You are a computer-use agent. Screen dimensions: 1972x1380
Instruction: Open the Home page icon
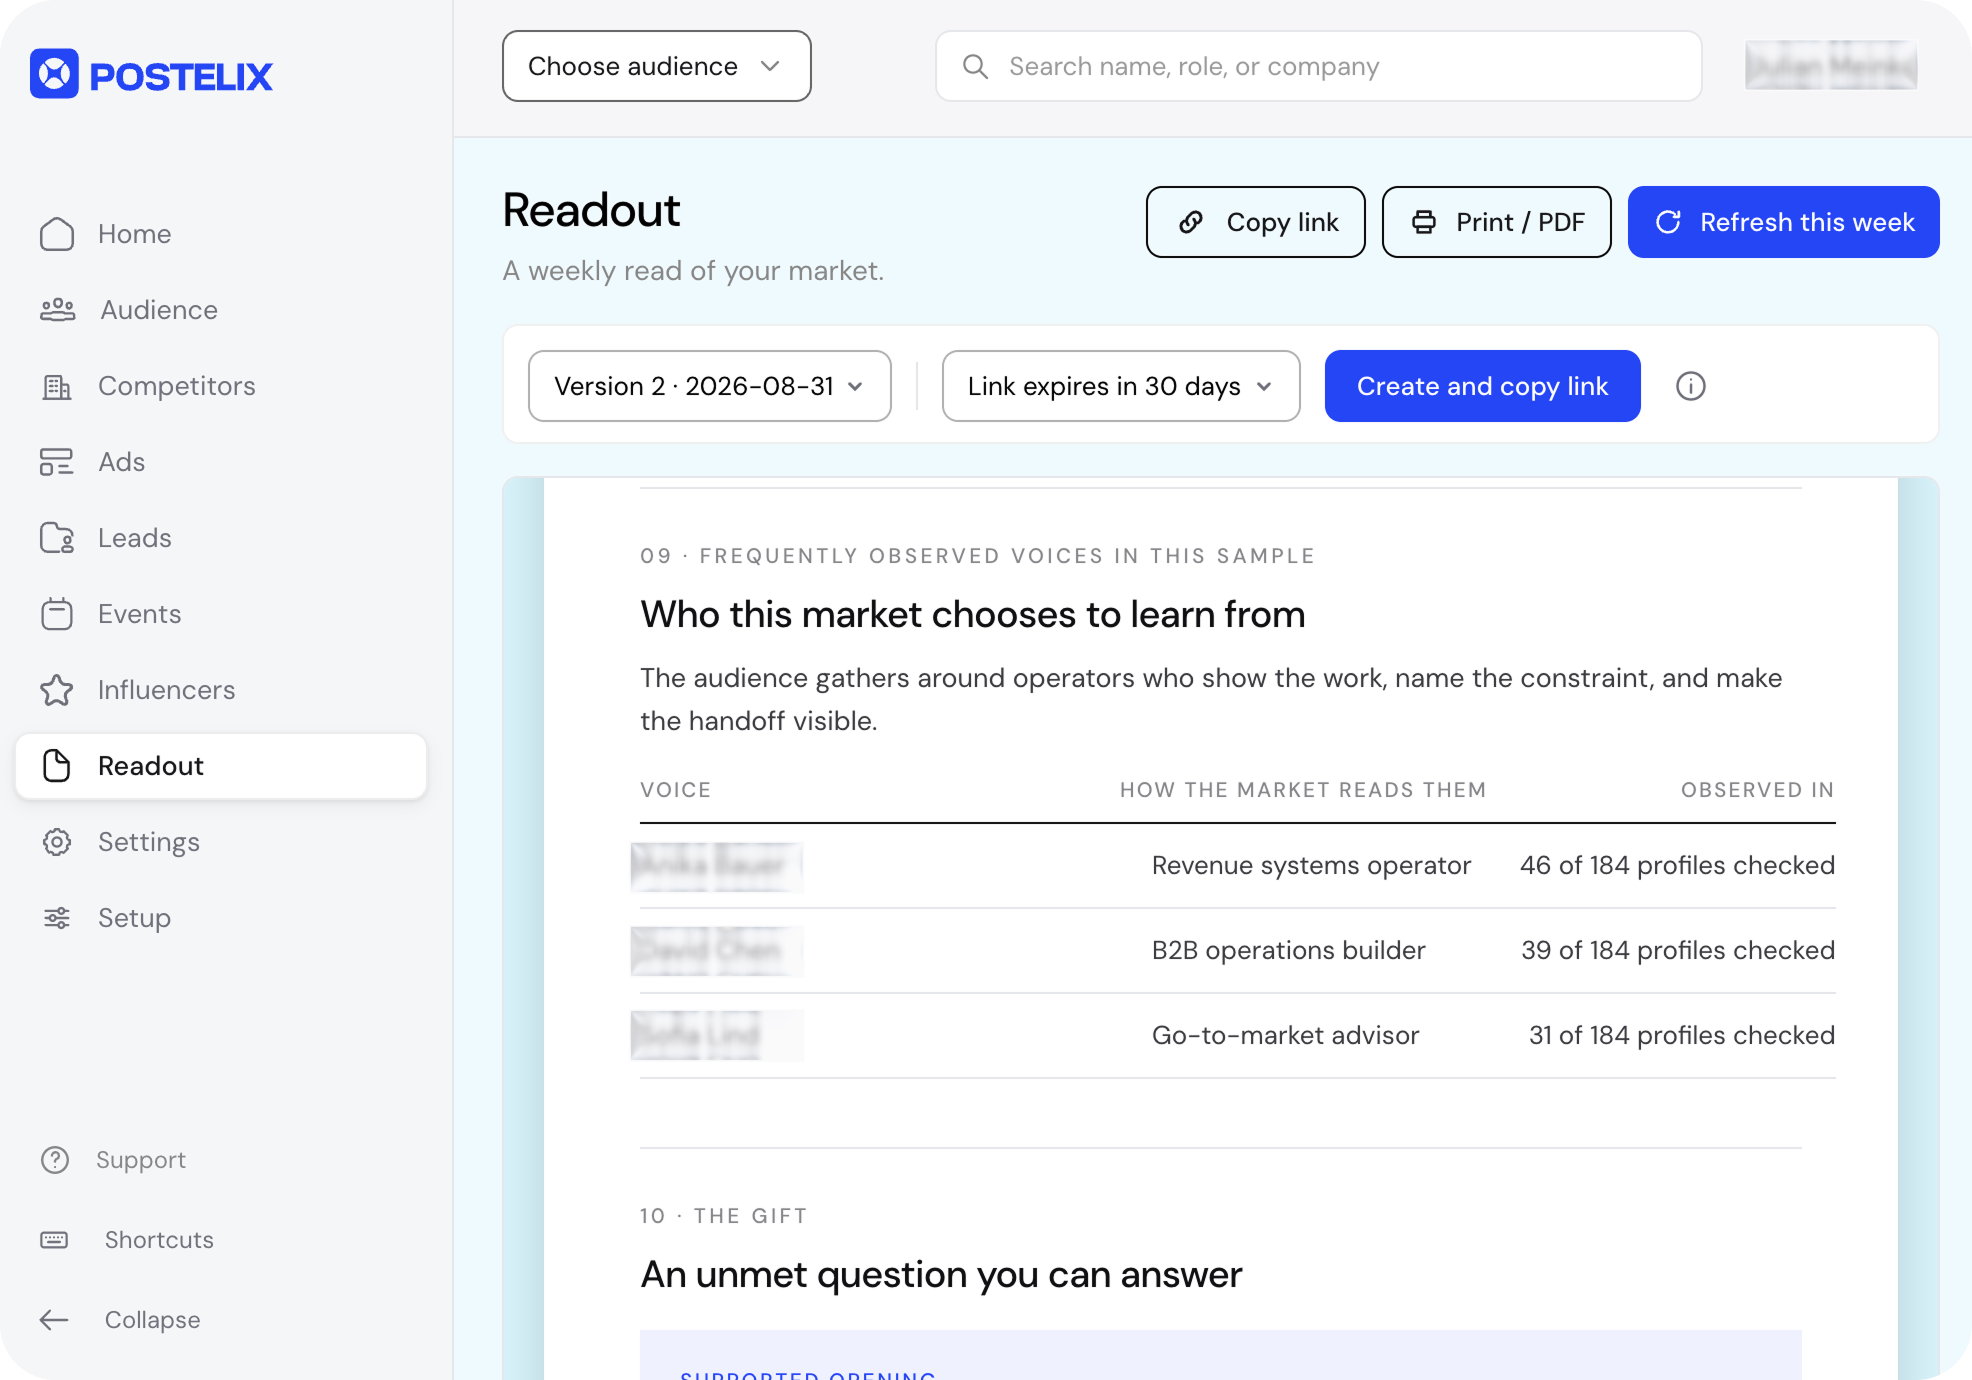click(x=57, y=234)
